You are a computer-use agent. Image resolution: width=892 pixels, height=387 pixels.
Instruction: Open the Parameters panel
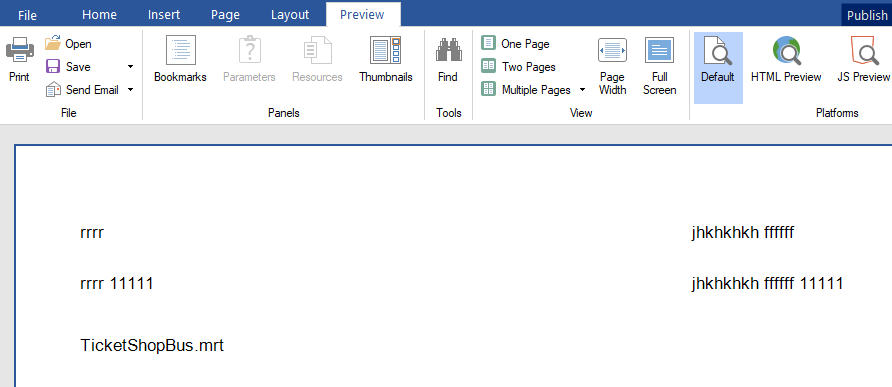pos(249,59)
